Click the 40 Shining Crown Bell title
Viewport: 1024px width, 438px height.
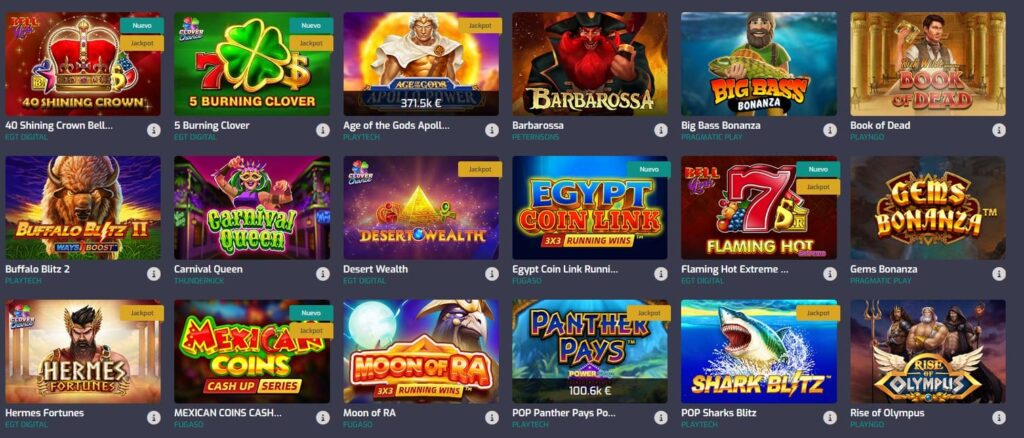pyautogui.click(x=59, y=125)
